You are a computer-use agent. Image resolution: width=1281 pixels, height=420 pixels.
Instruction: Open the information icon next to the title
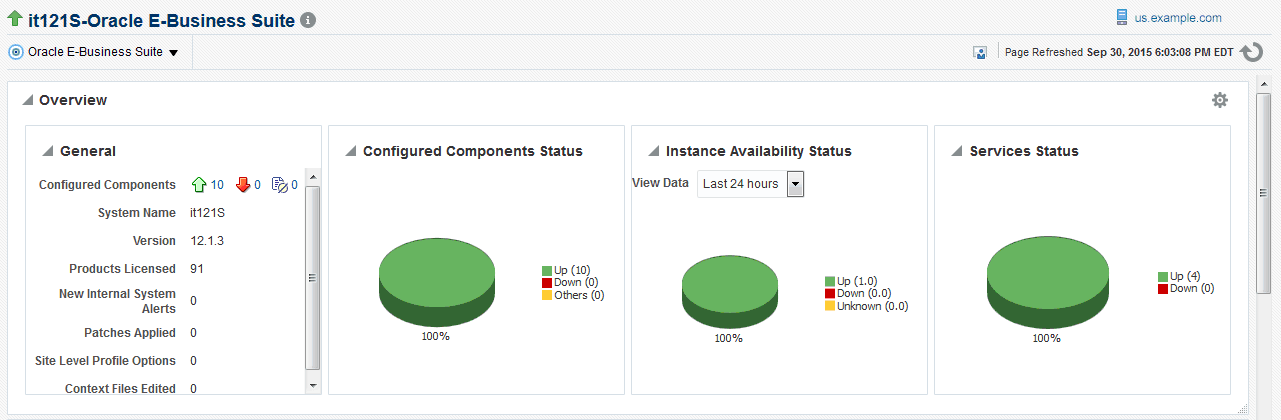pos(308,20)
